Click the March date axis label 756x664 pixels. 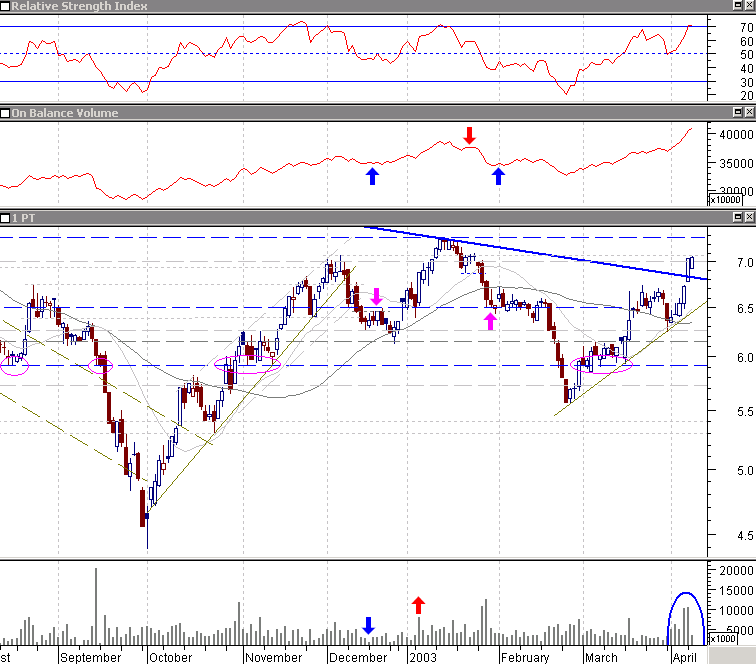pos(601,658)
